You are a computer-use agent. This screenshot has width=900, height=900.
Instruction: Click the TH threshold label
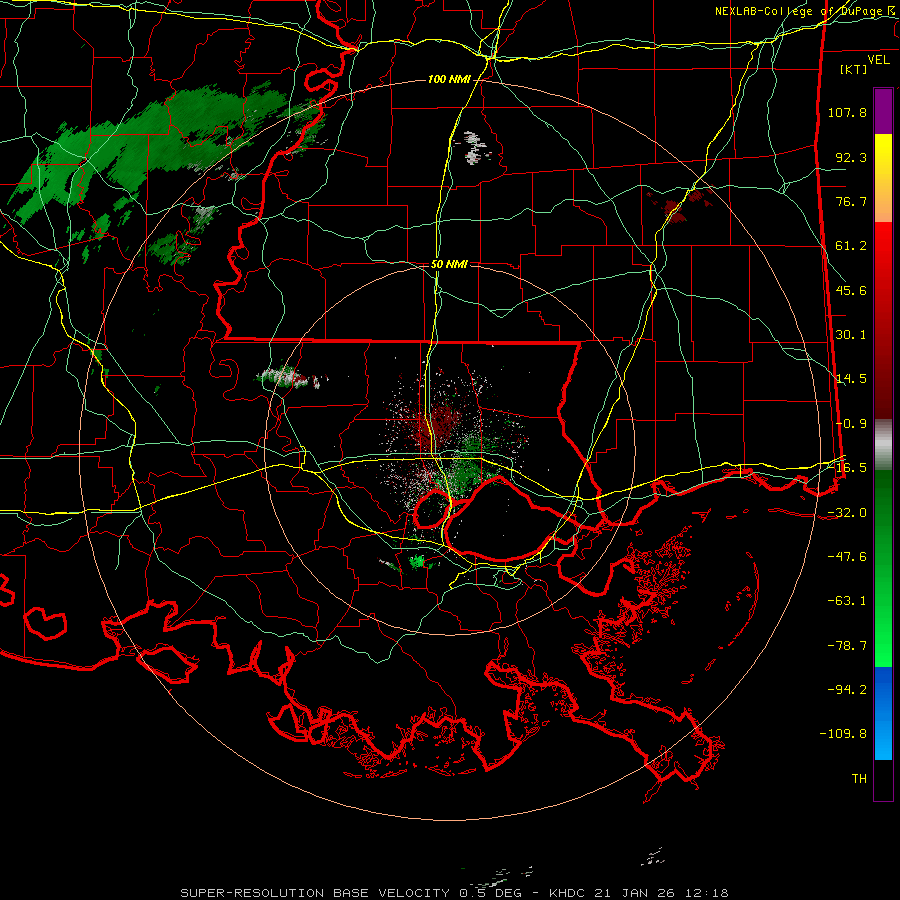click(859, 779)
